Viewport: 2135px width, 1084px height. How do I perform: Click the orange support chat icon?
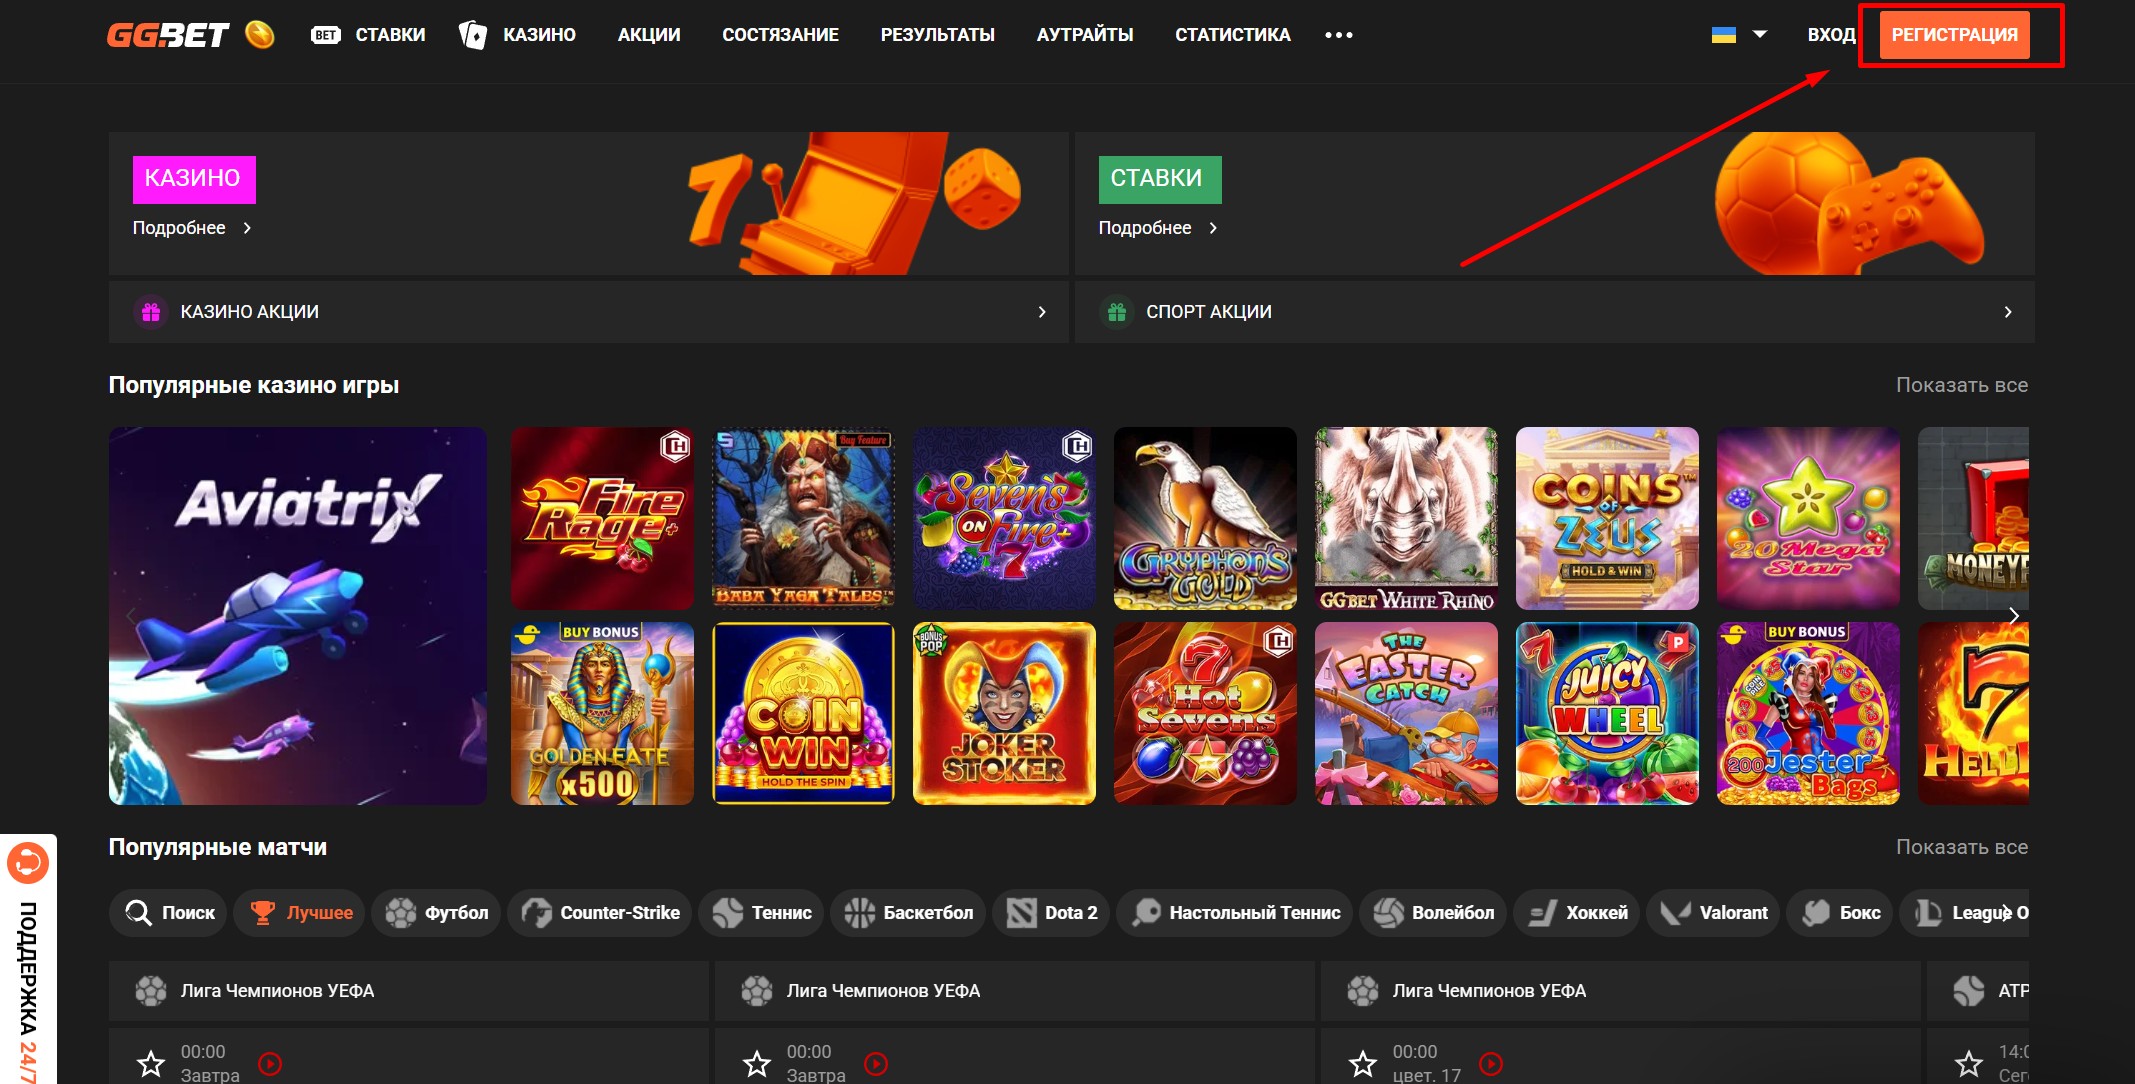coord(28,863)
